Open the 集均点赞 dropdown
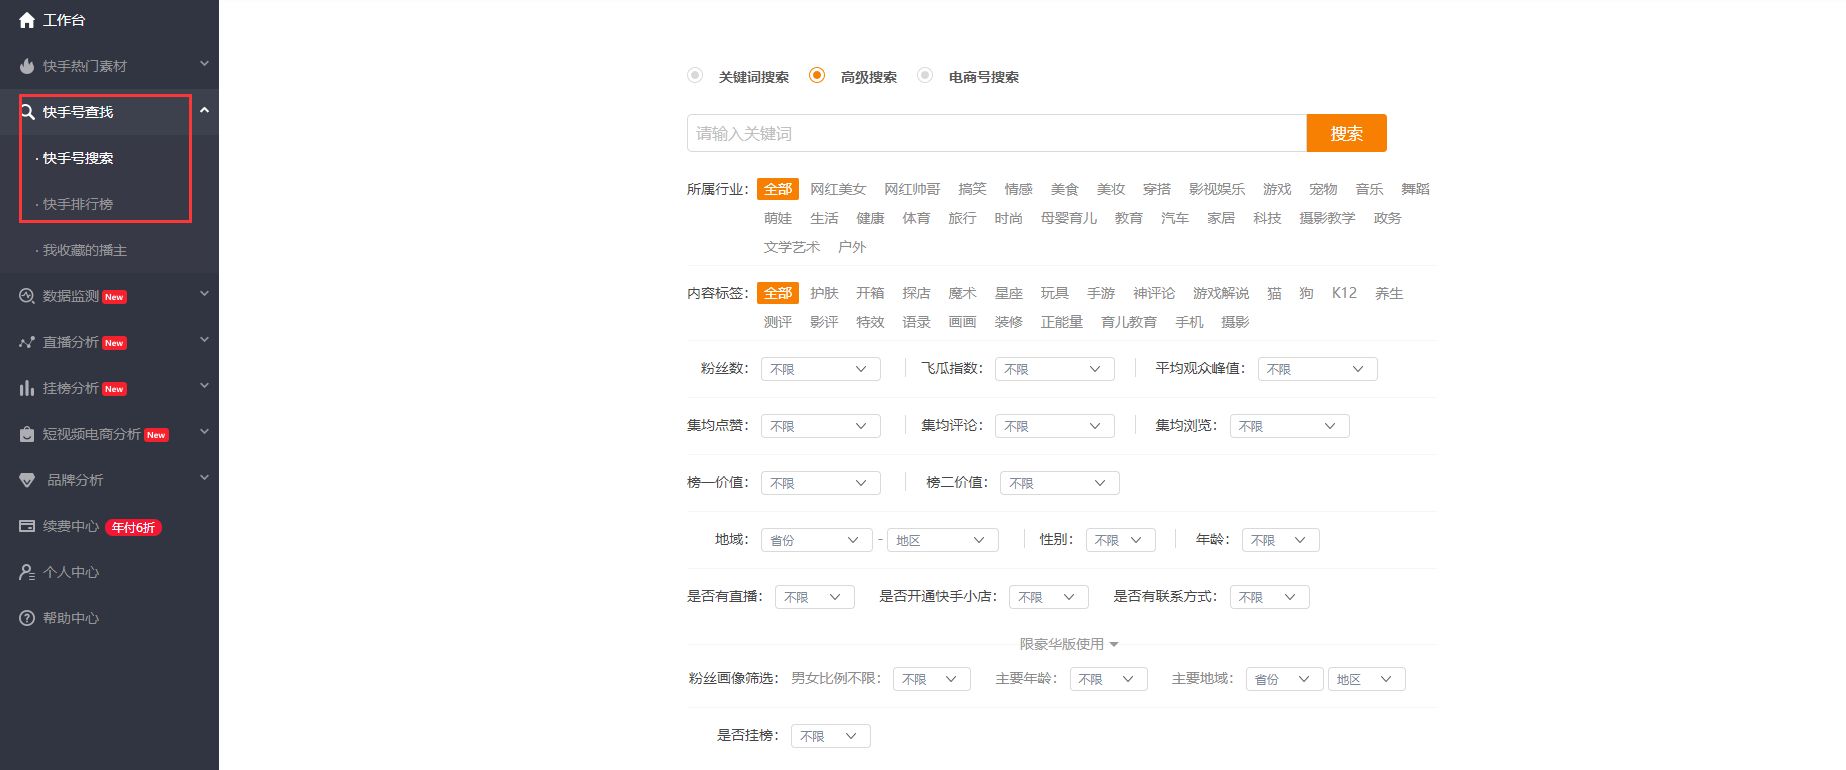This screenshot has height=770, width=1846. tap(820, 426)
